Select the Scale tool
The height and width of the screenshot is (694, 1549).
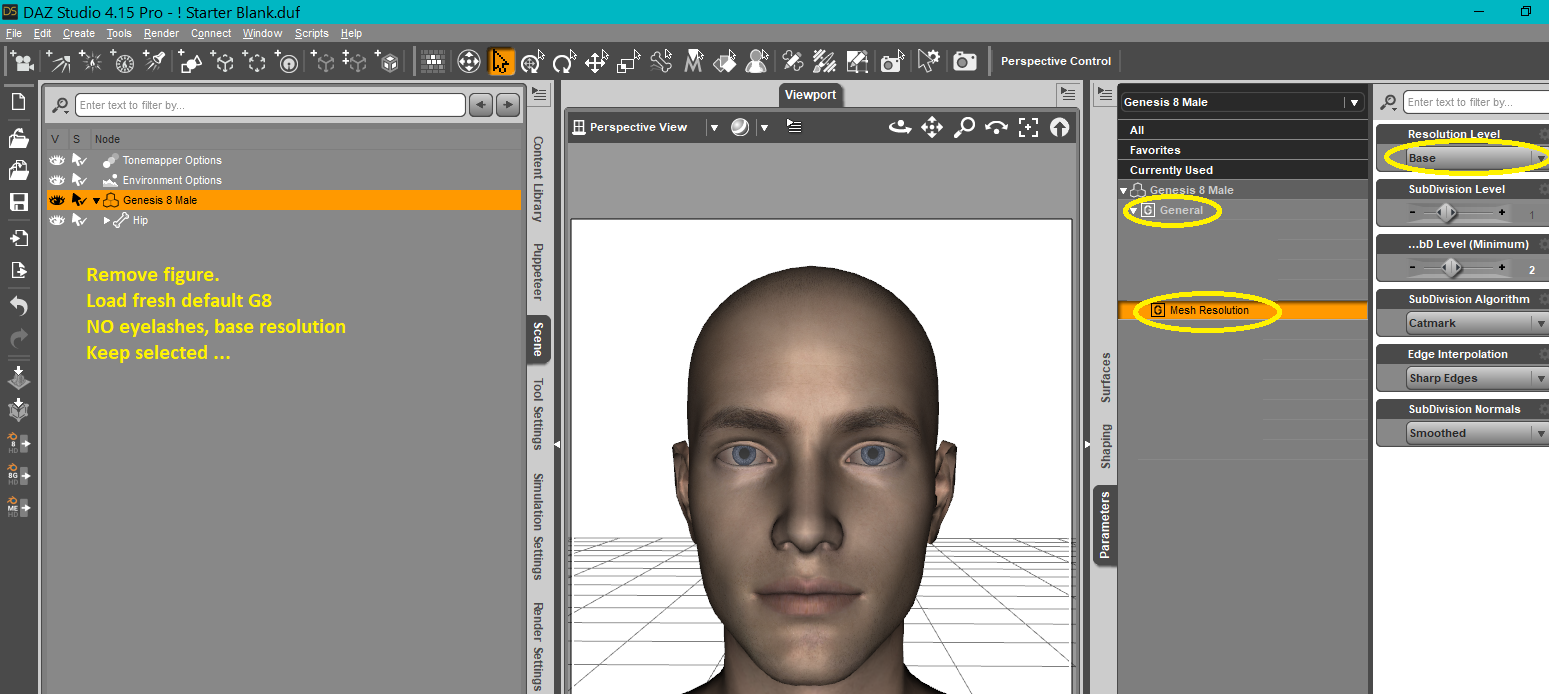pyautogui.click(x=628, y=62)
